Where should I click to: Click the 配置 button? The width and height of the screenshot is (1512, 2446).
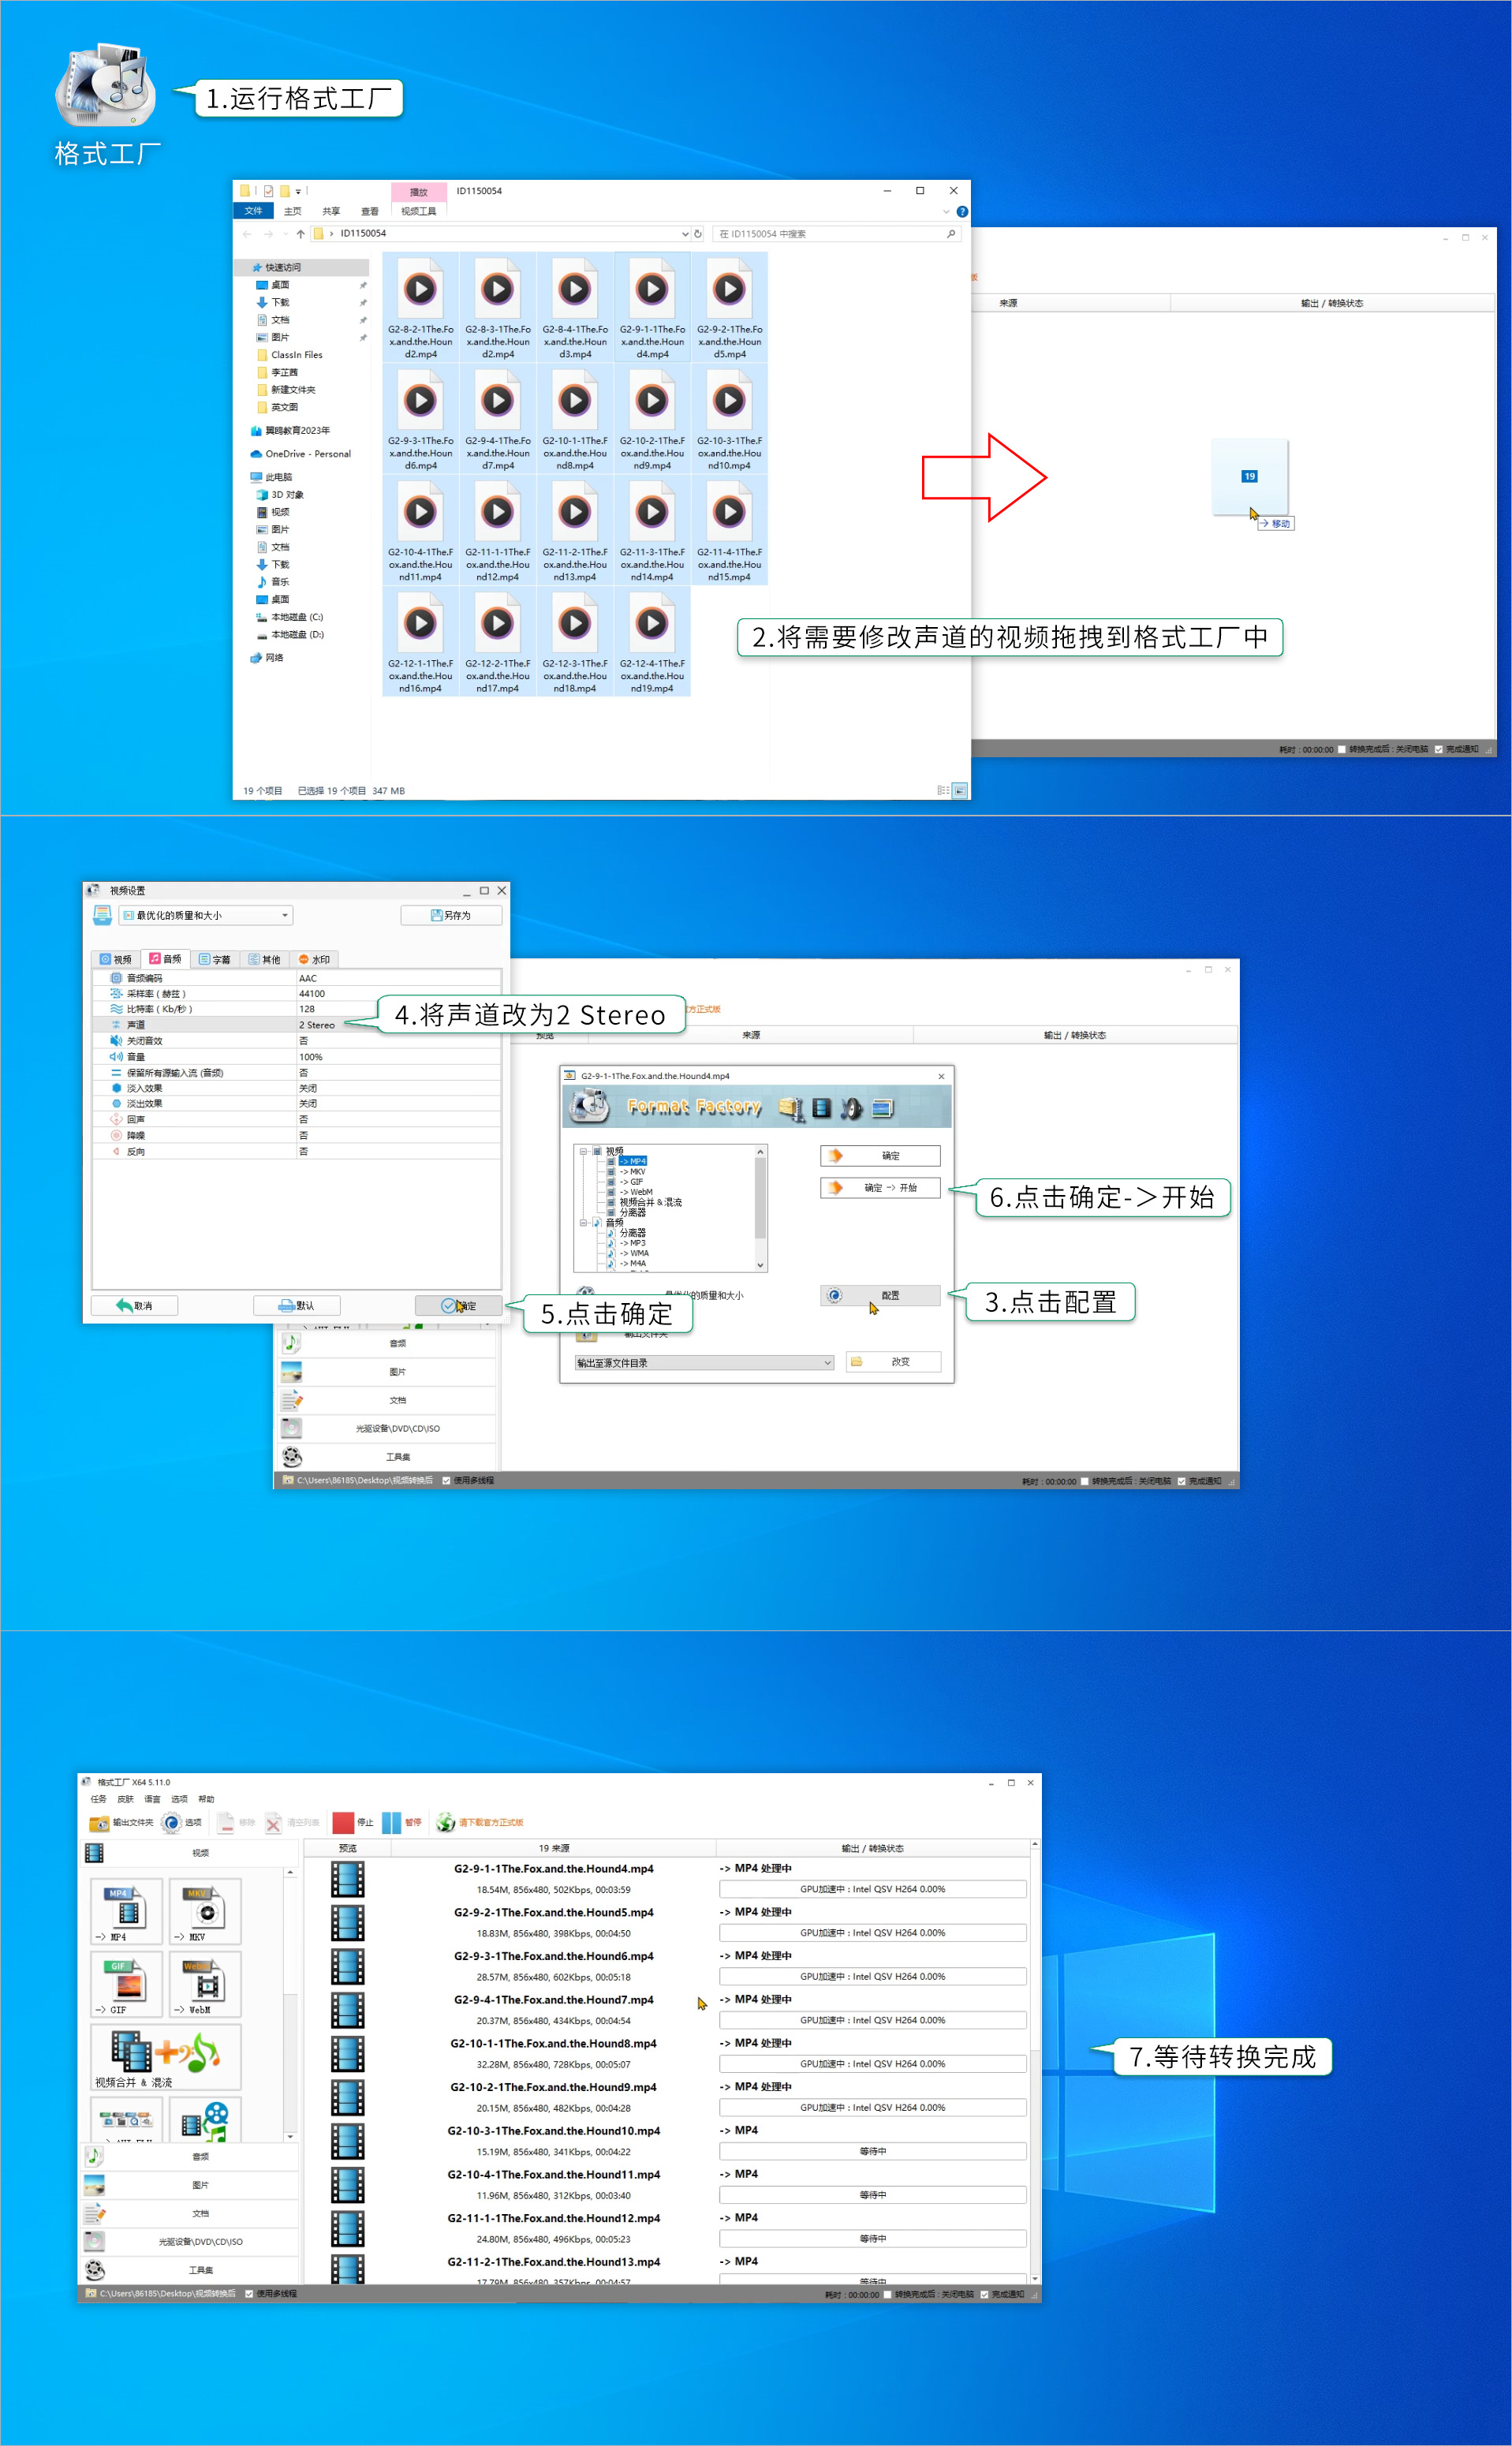(x=880, y=1295)
